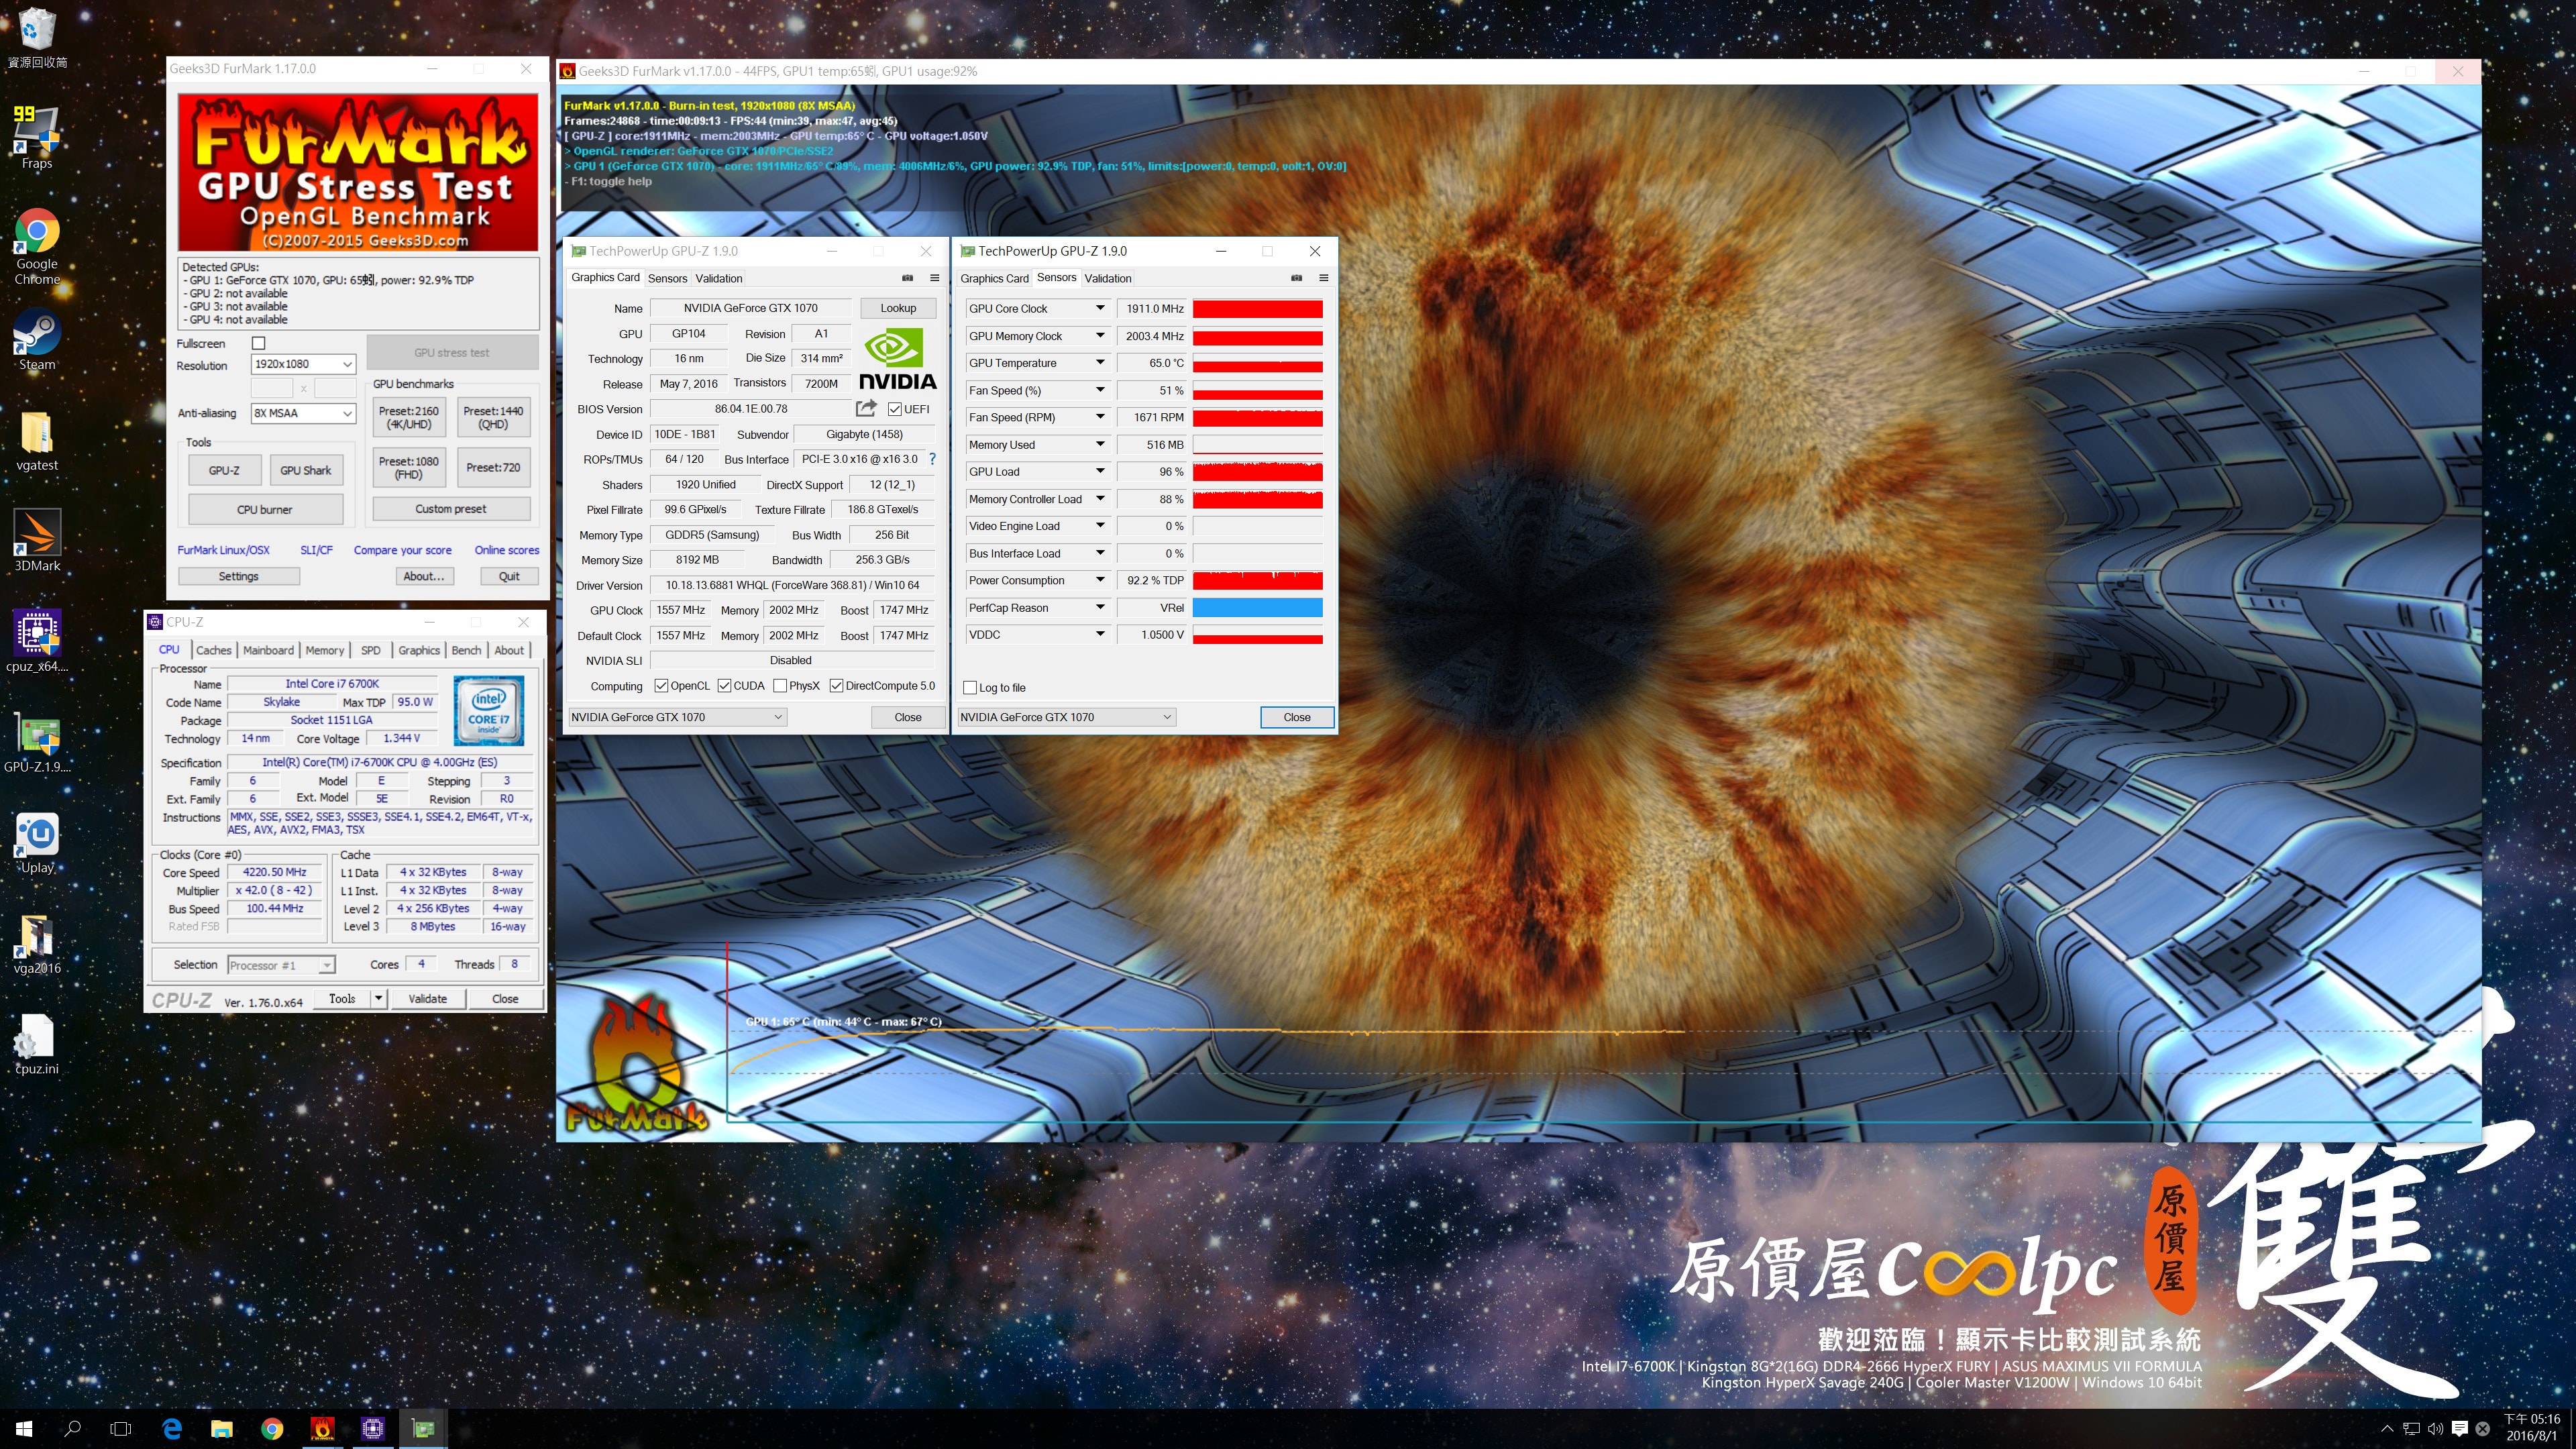The height and width of the screenshot is (1449, 2576).
Task: Click the BIOS share/export icon in GPU-Z
Action: pos(866,408)
